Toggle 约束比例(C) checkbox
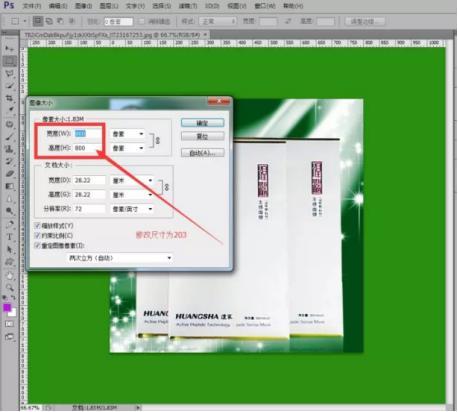This screenshot has height=412, width=458. click(37, 236)
